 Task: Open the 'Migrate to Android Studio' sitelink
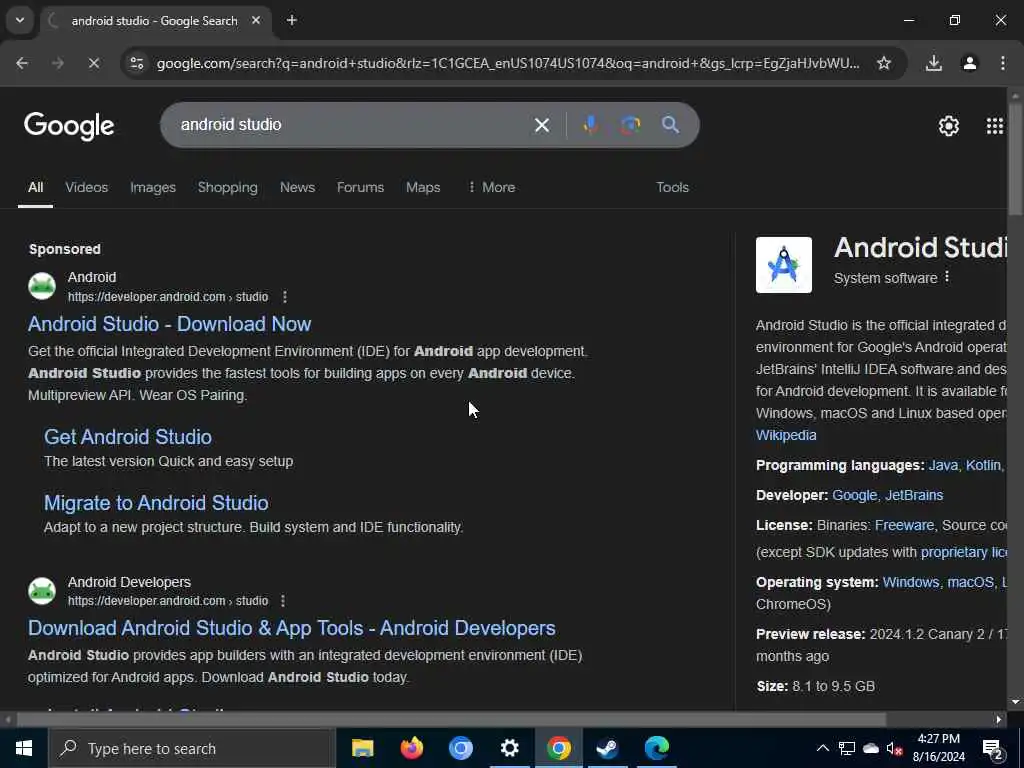coord(156,503)
